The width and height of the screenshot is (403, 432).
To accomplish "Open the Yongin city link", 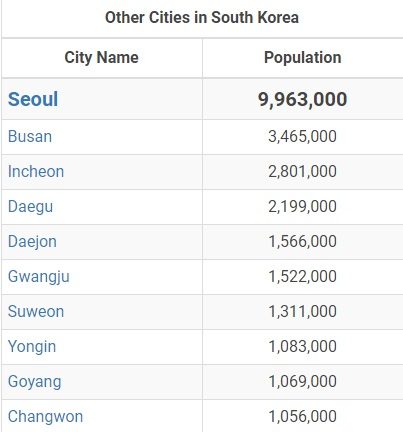I will (x=32, y=347).
